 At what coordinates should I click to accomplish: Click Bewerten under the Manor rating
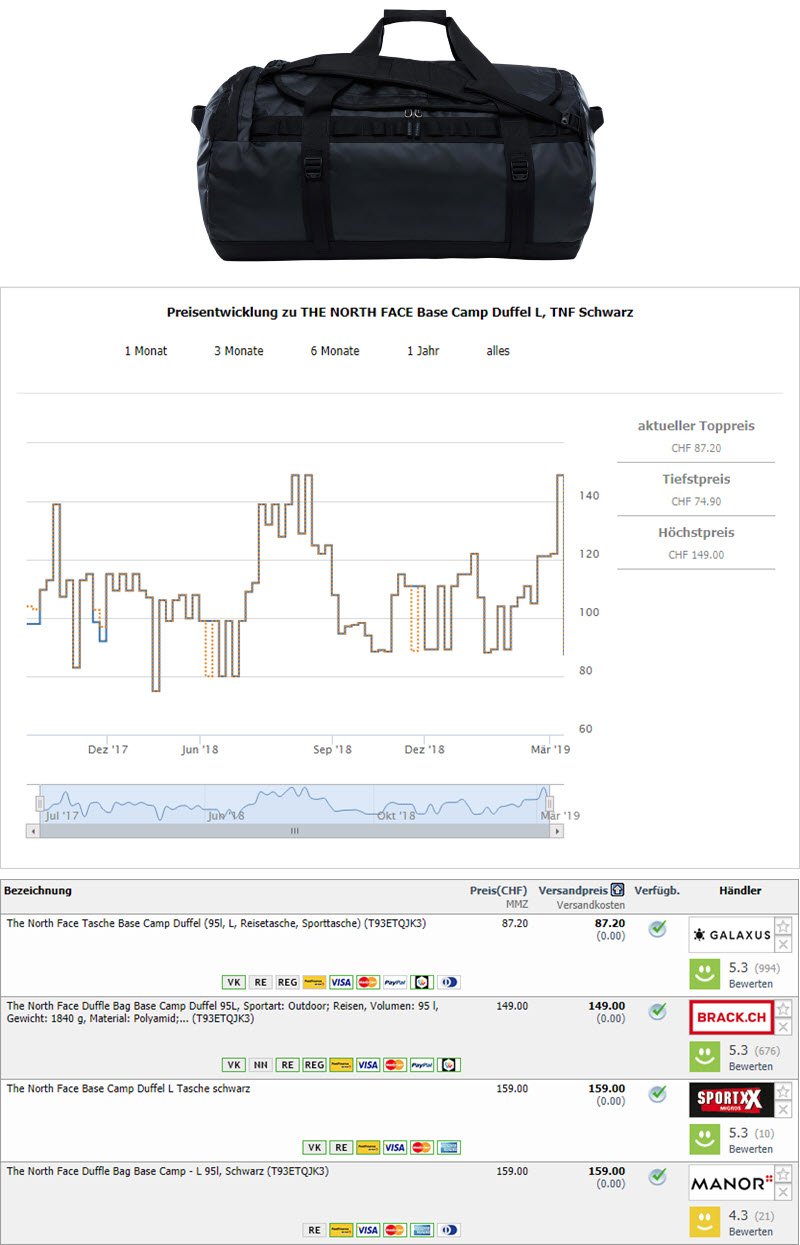click(750, 1232)
